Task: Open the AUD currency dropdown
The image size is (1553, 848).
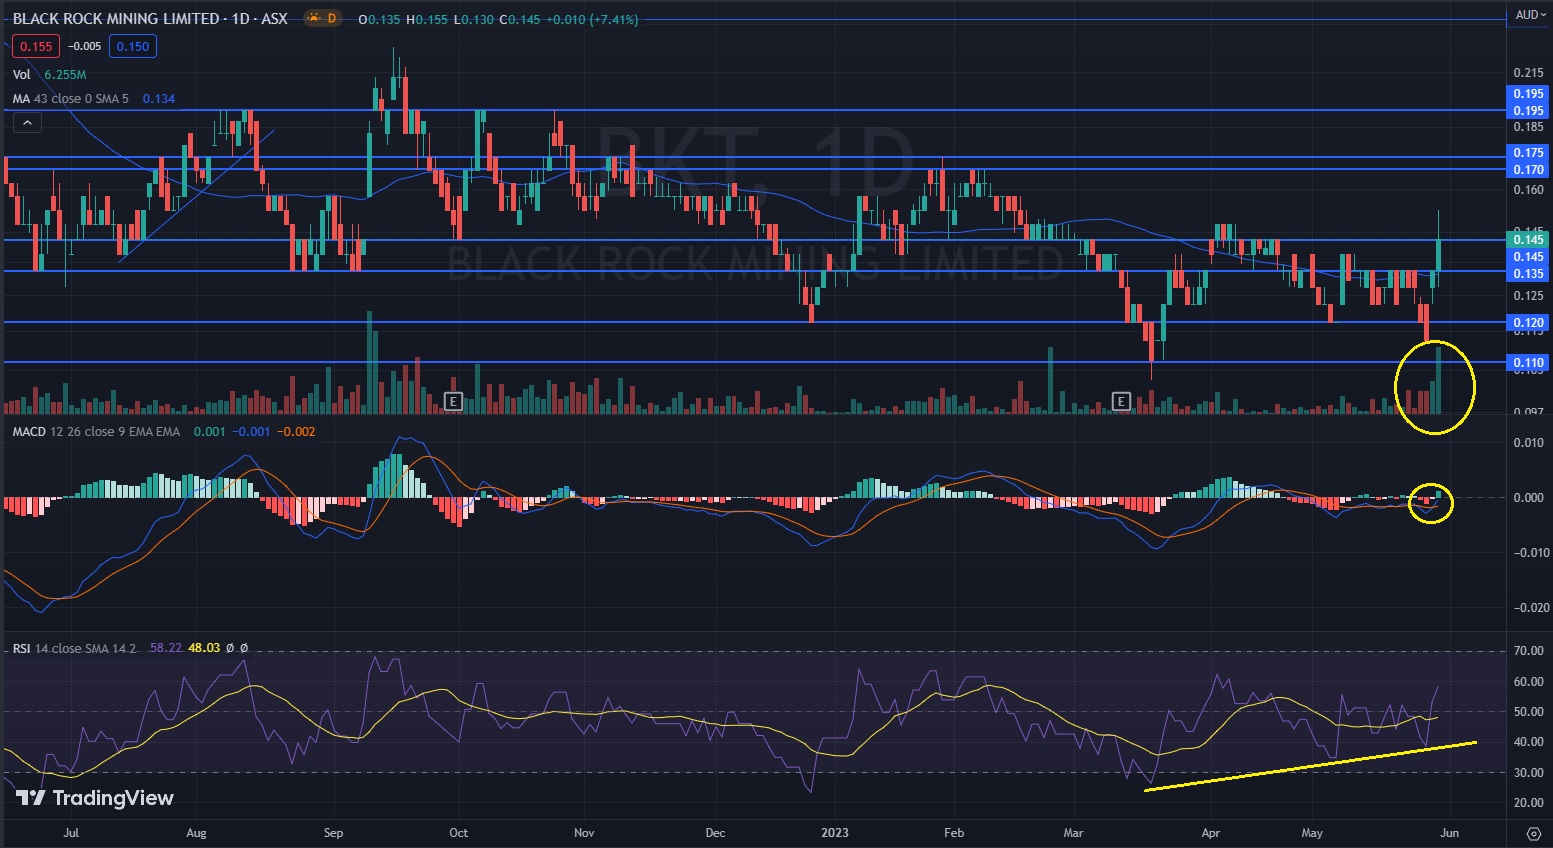Action: [x=1529, y=15]
